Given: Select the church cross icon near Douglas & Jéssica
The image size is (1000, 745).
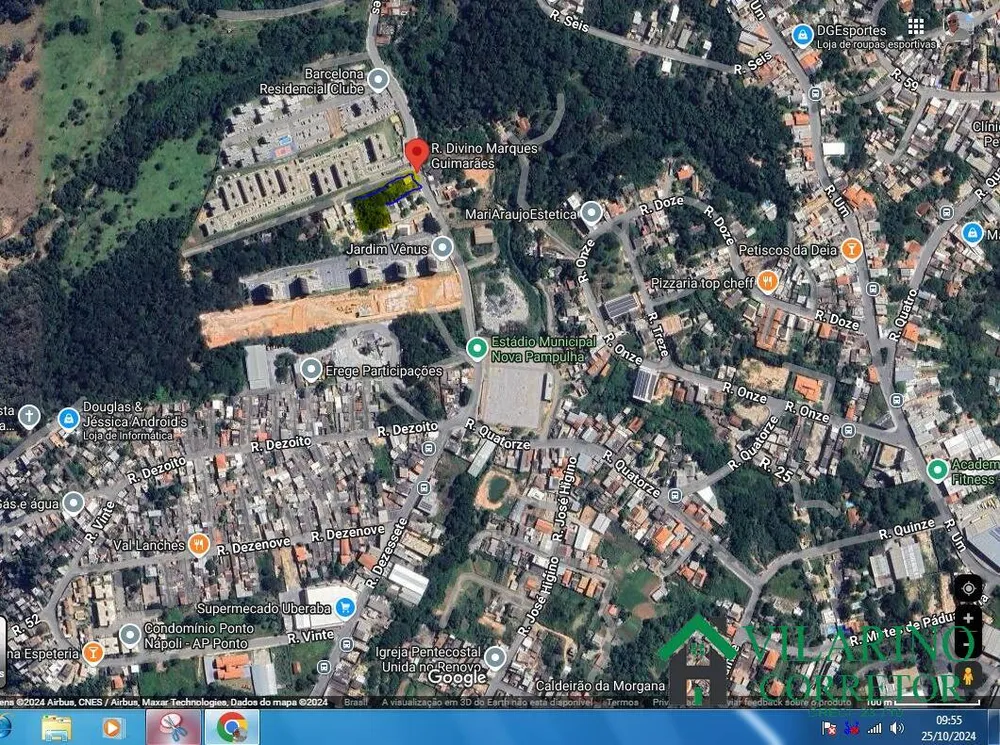Looking at the screenshot, I should pos(29,417).
